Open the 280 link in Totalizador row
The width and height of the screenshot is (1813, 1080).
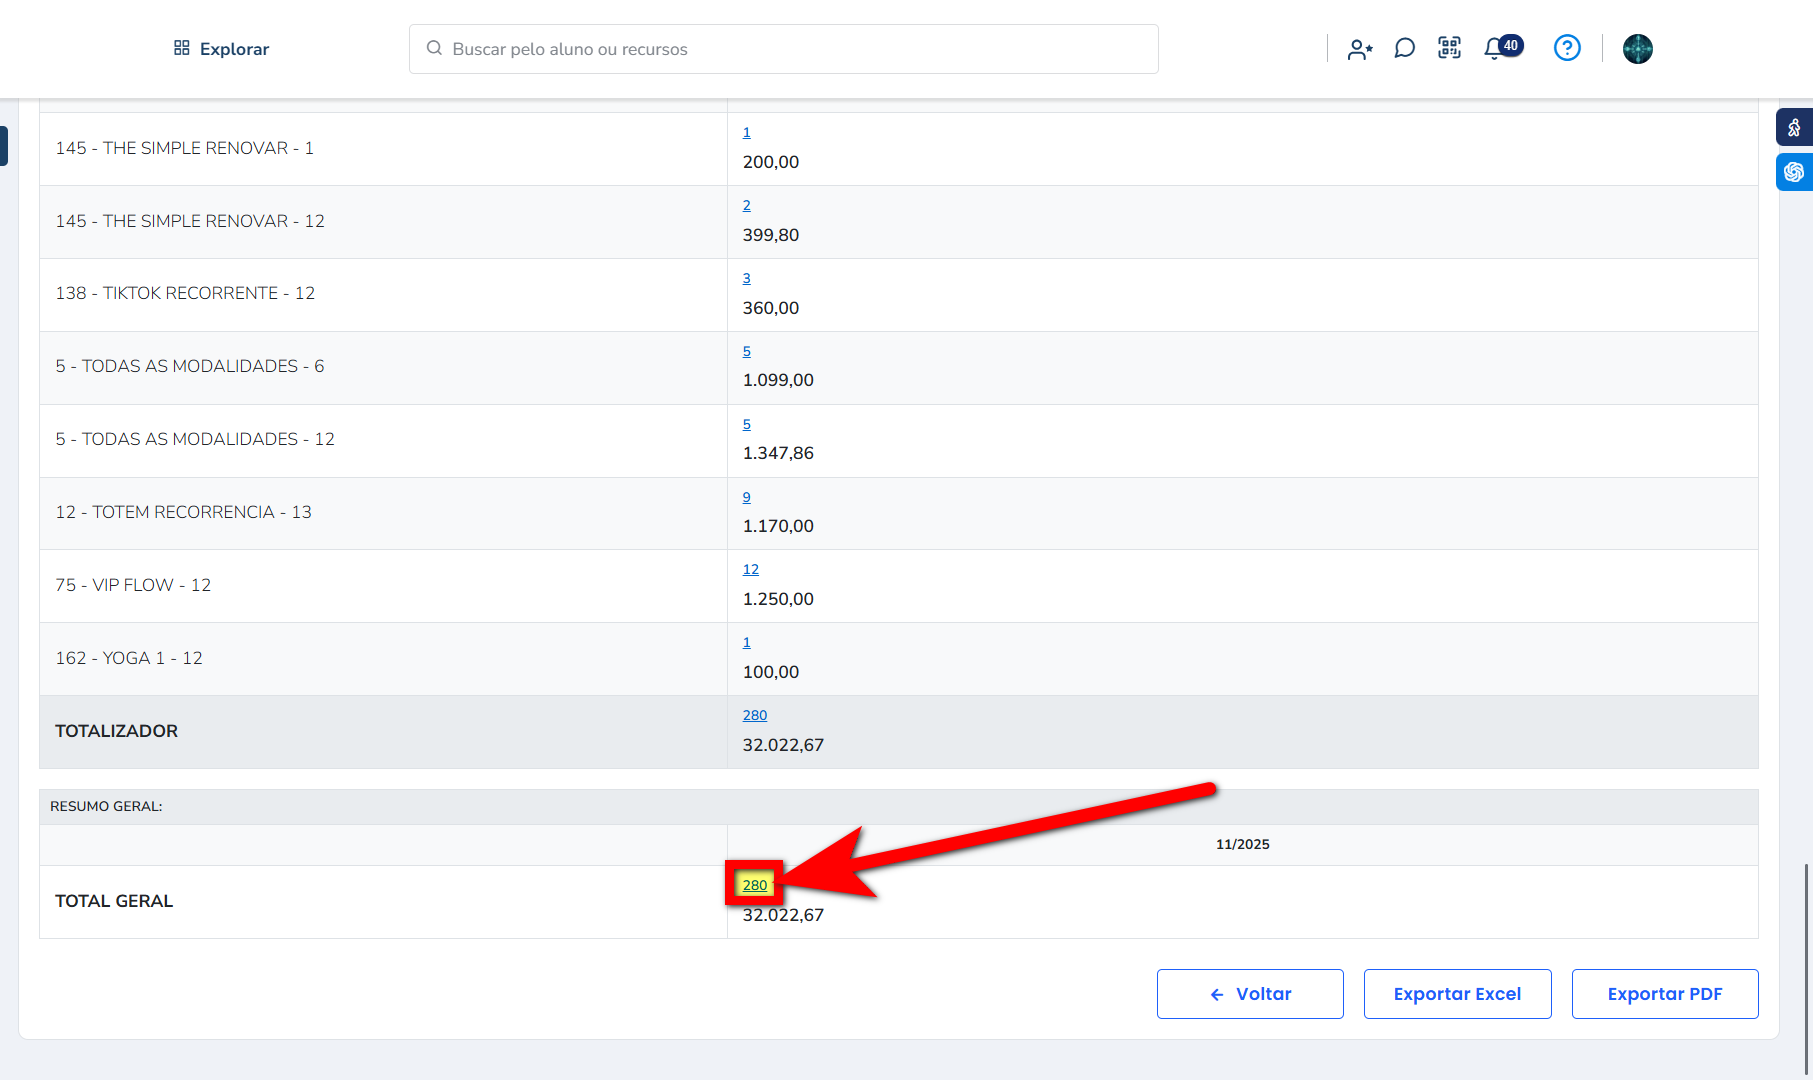pos(755,715)
